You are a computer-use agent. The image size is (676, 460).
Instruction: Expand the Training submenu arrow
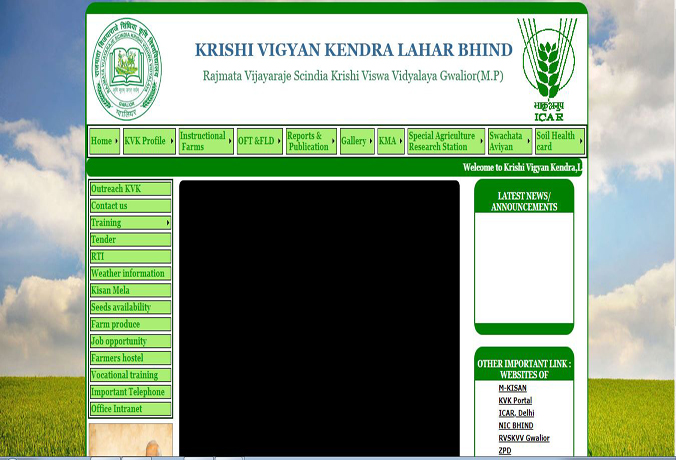click(x=168, y=223)
